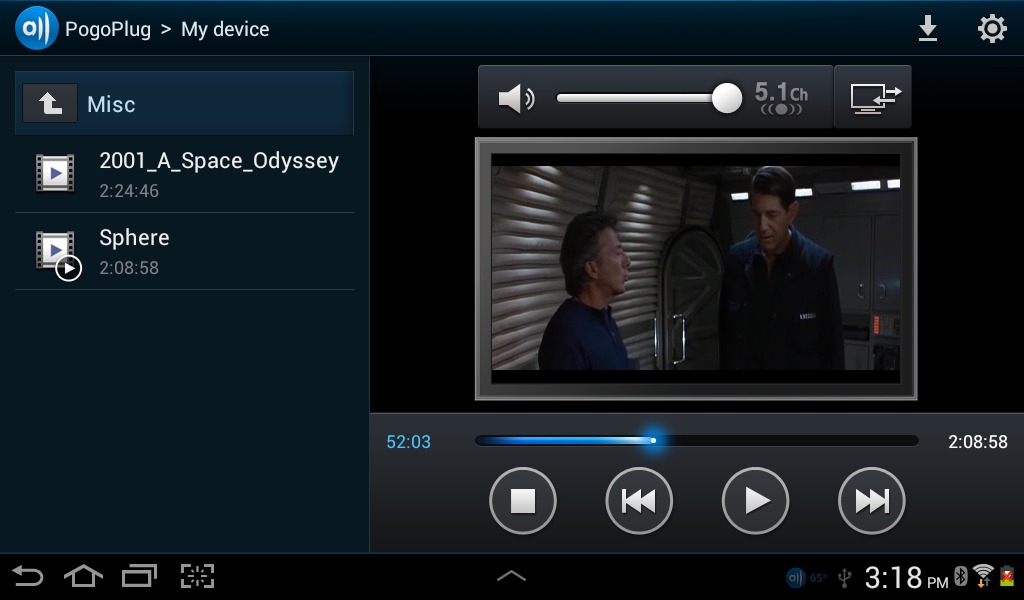Switch playback device with screen-swap icon
This screenshot has height=600, width=1024.
tap(873, 97)
